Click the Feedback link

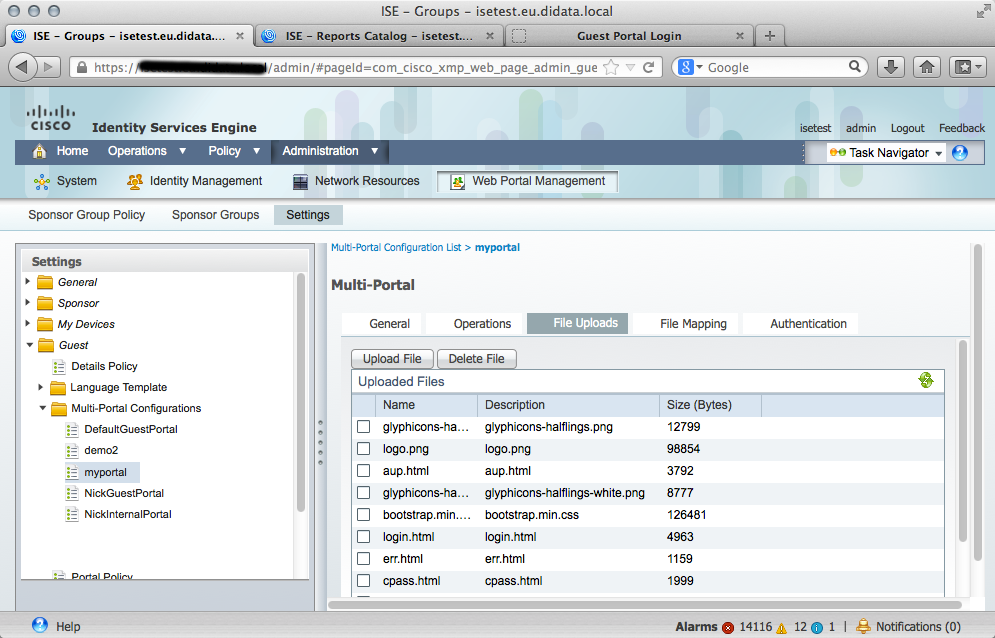point(962,128)
